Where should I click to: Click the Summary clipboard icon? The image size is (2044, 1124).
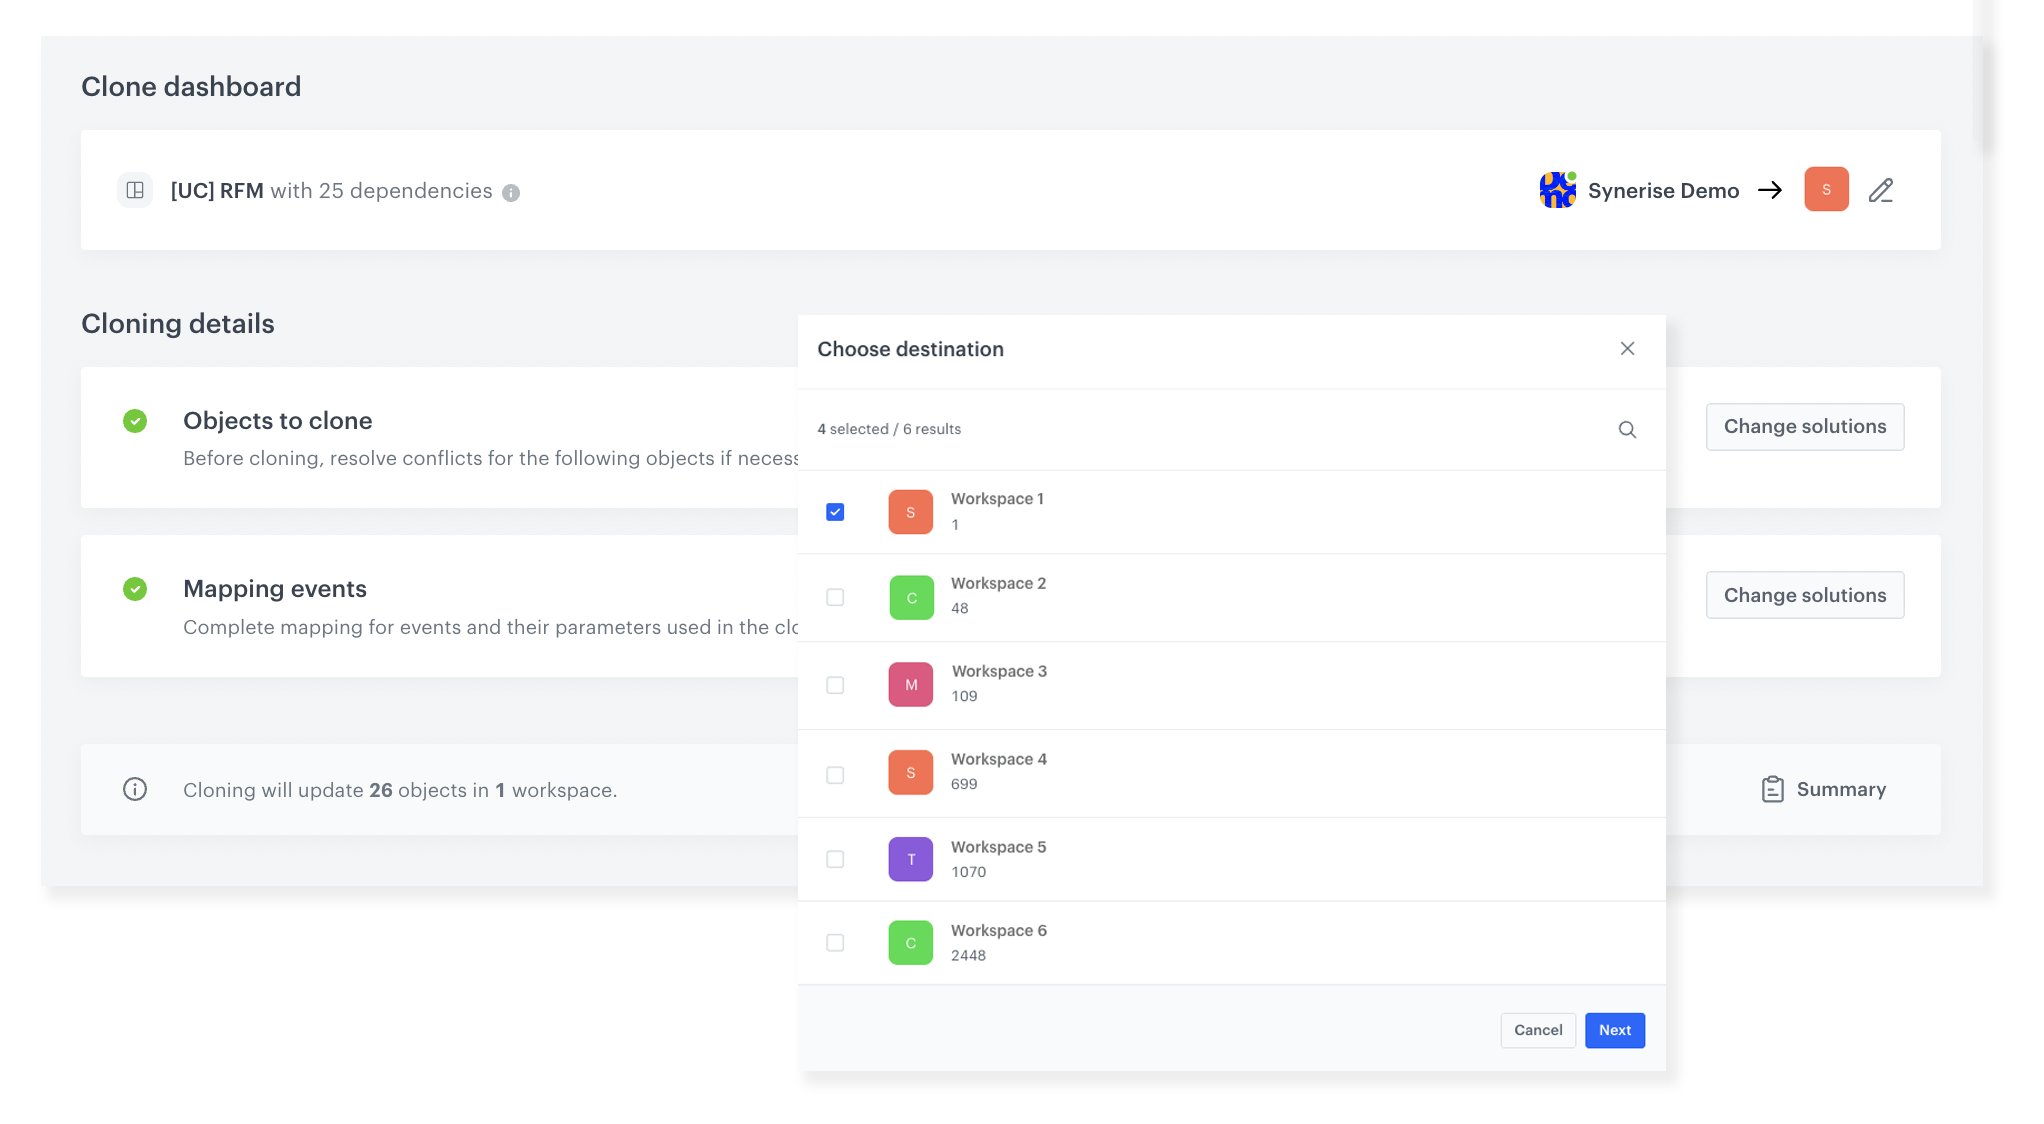point(1773,789)
